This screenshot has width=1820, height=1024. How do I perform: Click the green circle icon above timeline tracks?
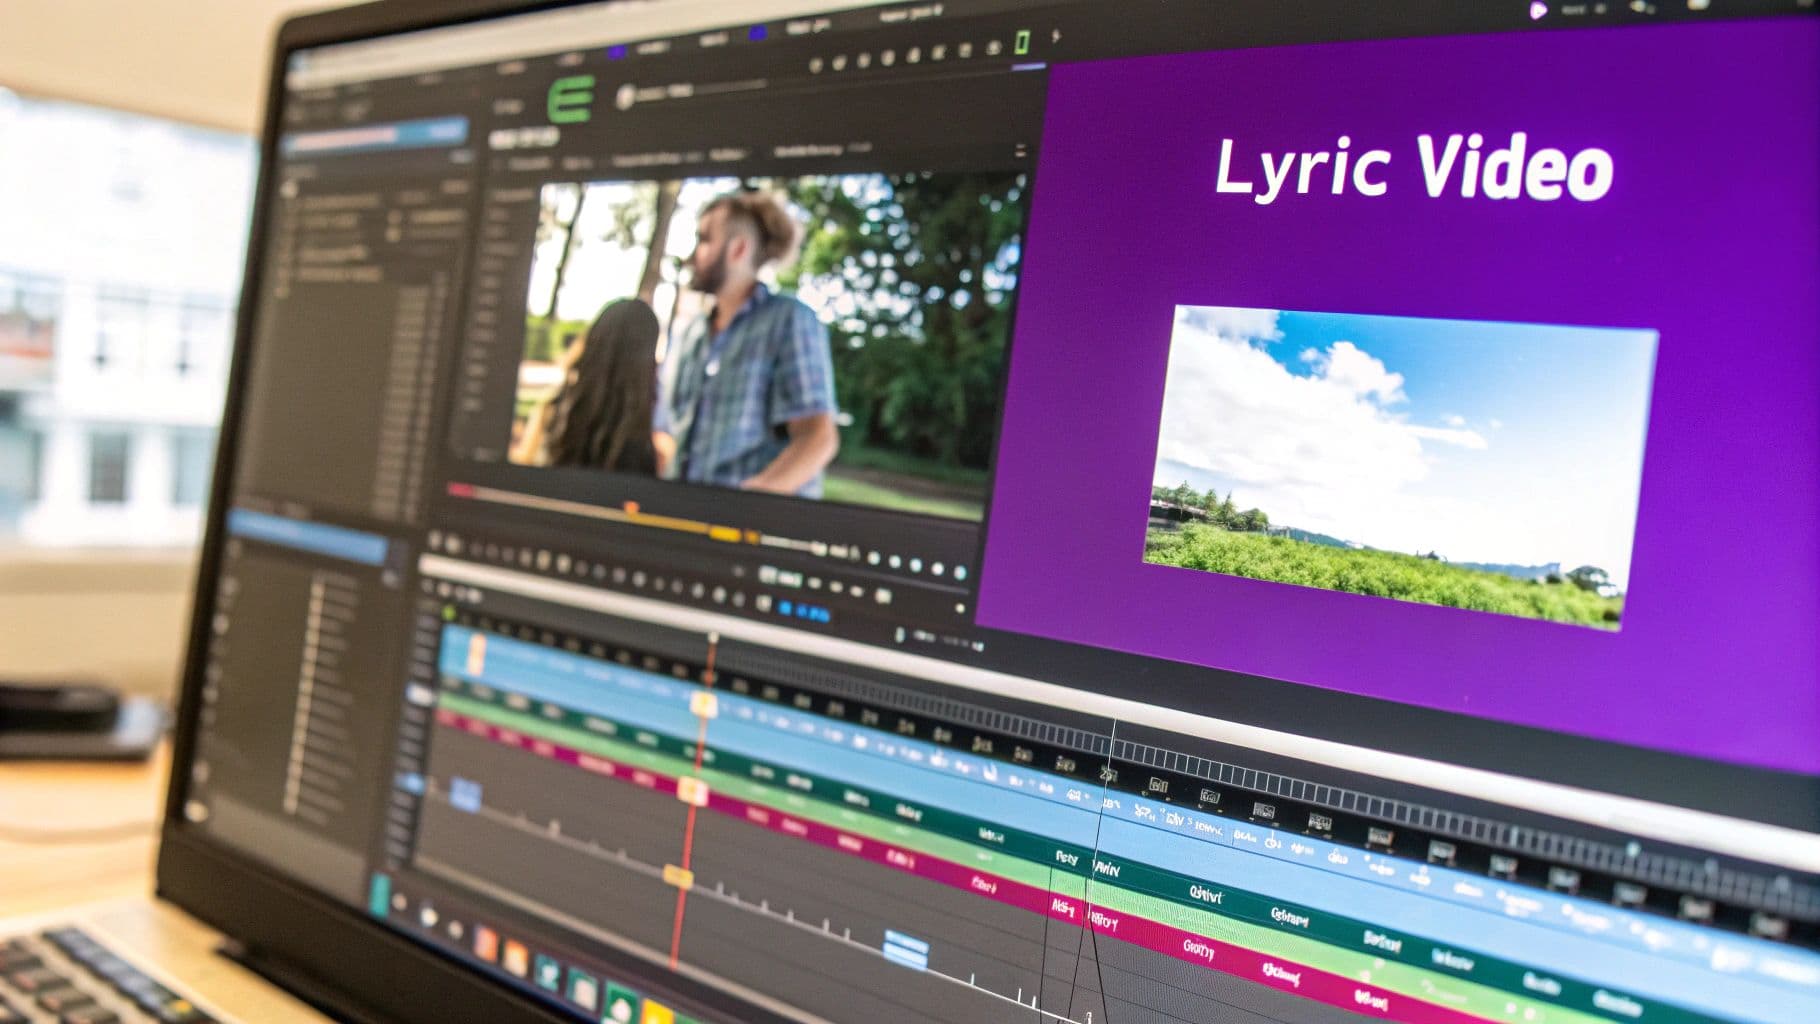[x=449, y=612]
